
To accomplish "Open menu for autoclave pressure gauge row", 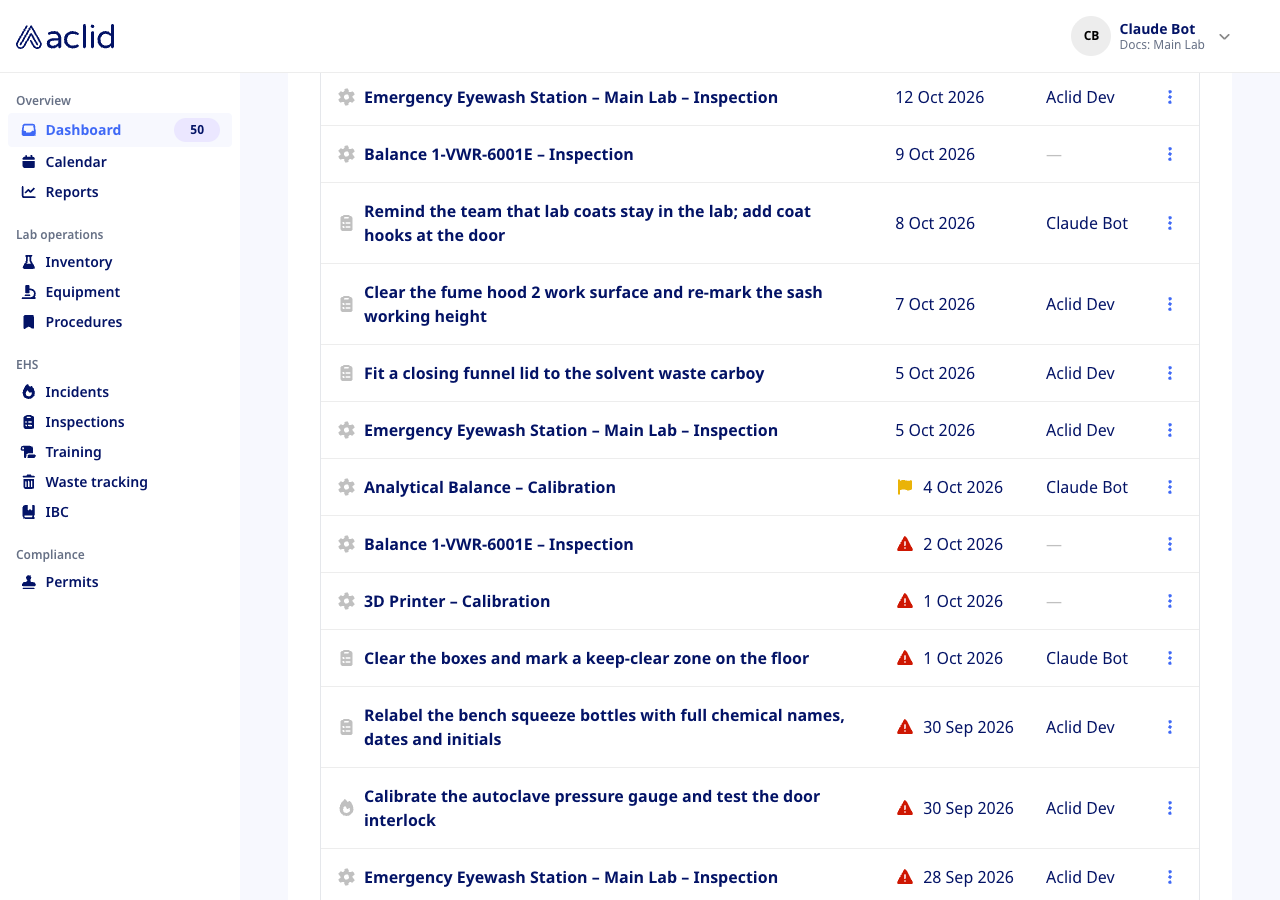I will coord(1170,808).
